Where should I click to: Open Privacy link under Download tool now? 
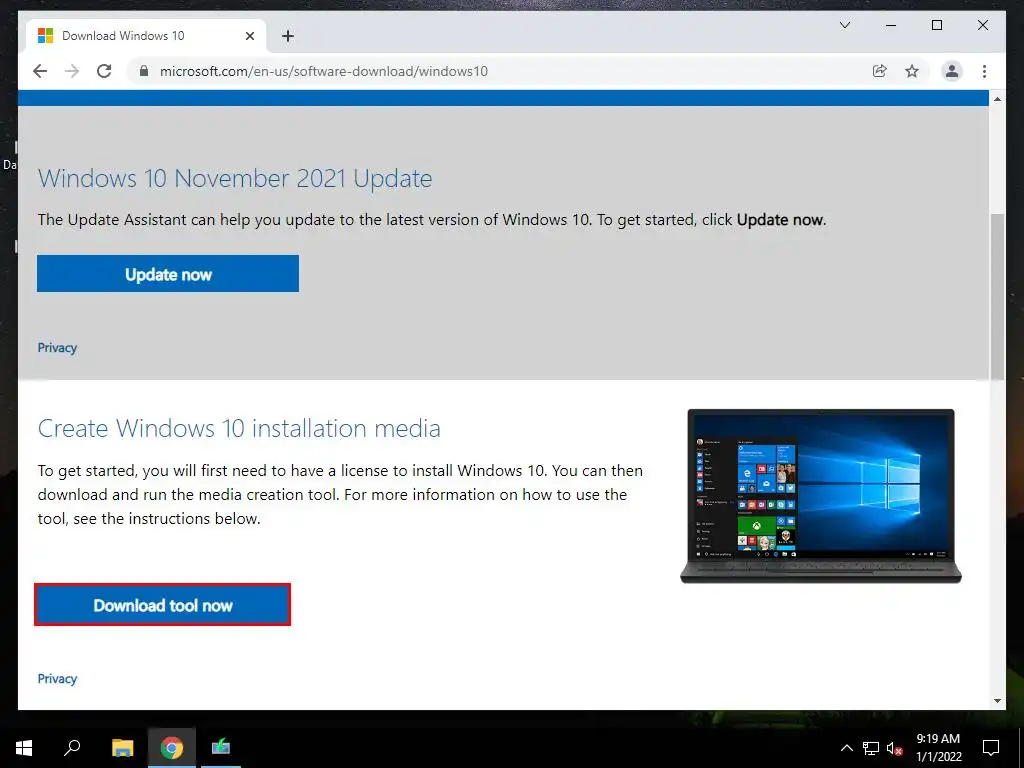(57, 679)
